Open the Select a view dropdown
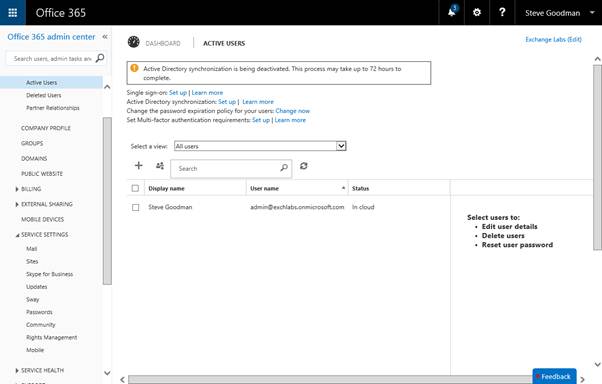 pos(260,146)
